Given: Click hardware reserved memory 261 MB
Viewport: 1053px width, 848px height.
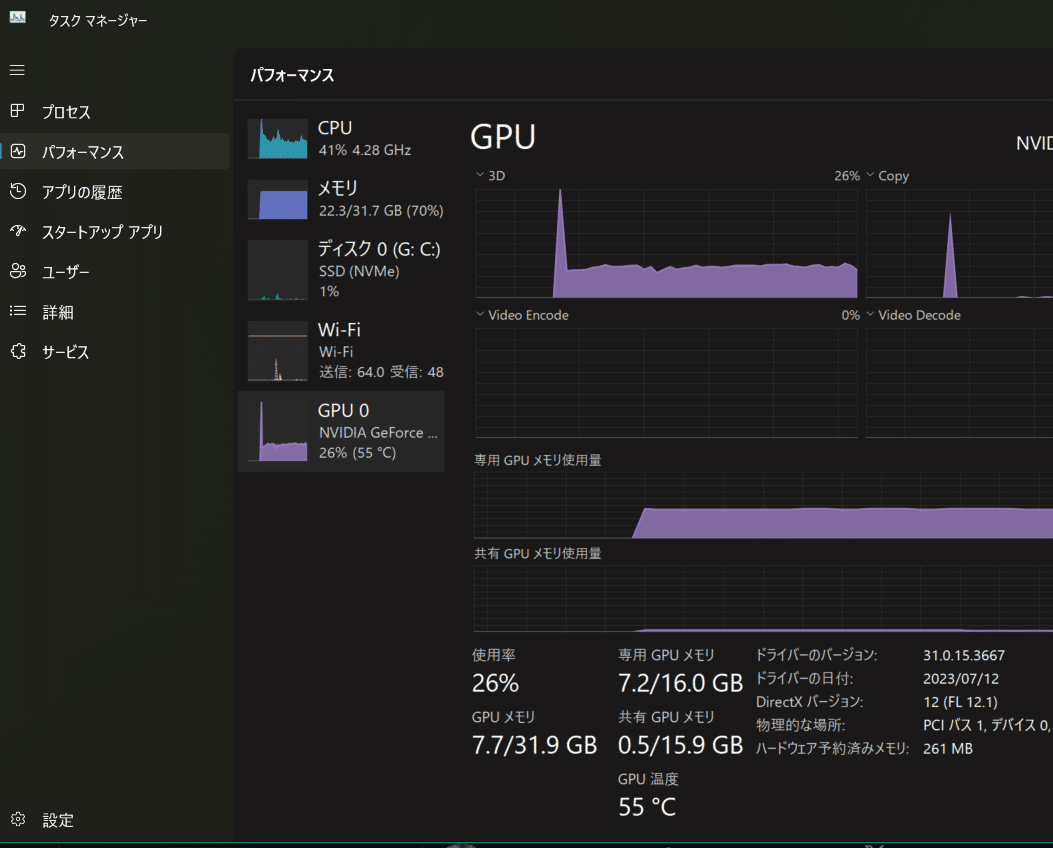Looking at the screenshot, I should point(948,749).
